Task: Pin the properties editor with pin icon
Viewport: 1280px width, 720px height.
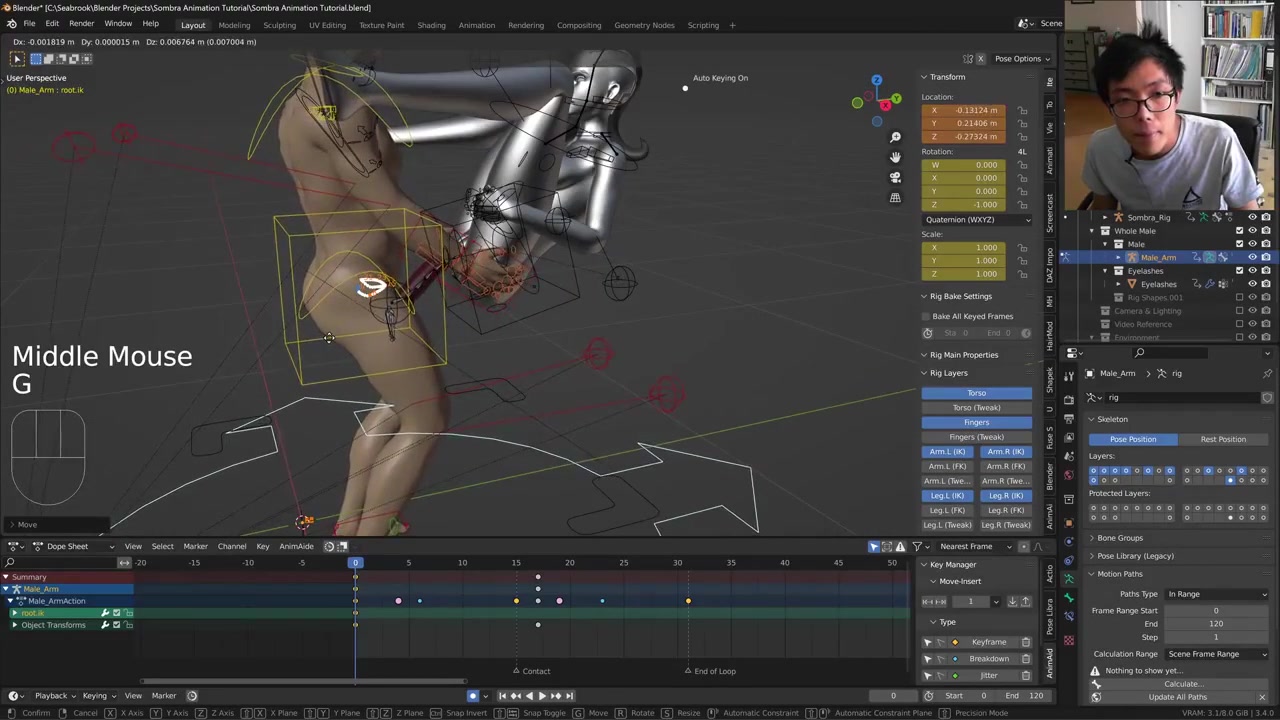Action: 1267,374
